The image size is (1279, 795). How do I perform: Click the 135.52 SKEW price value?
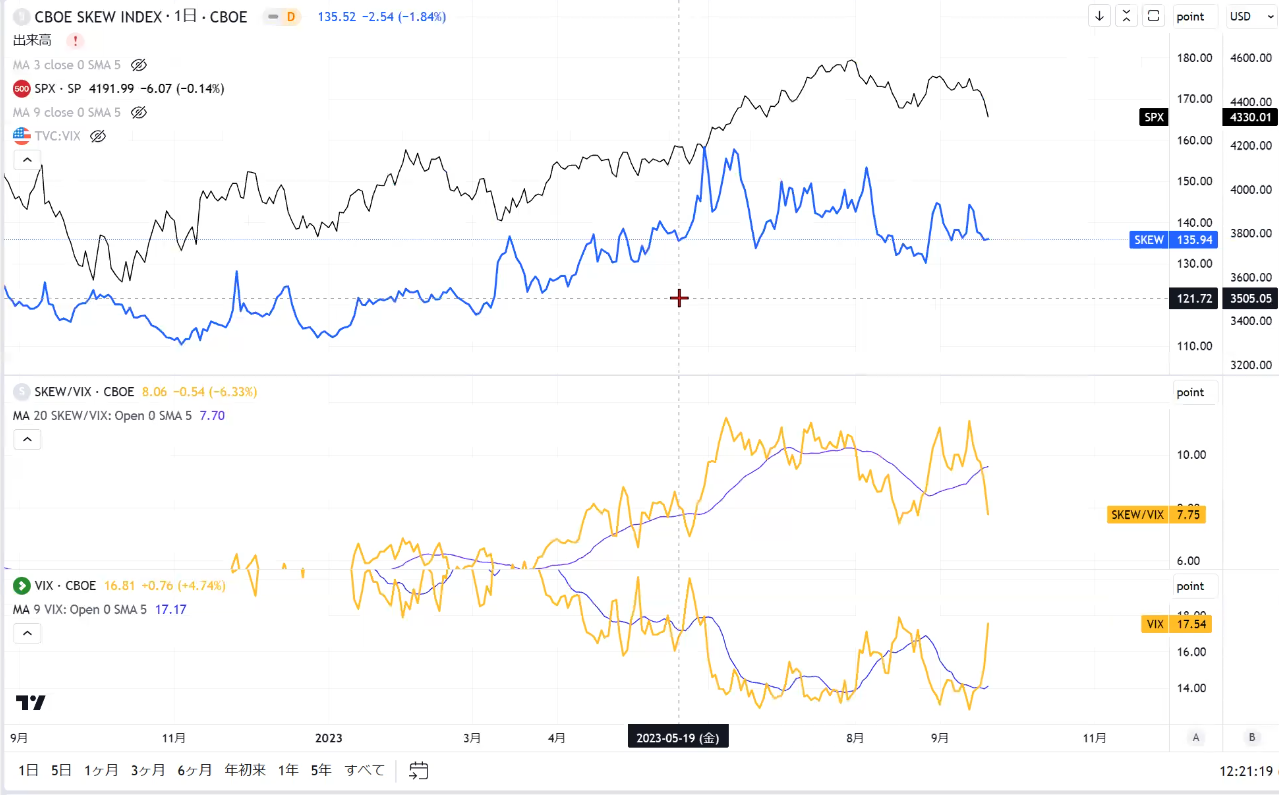pos(337,17)
